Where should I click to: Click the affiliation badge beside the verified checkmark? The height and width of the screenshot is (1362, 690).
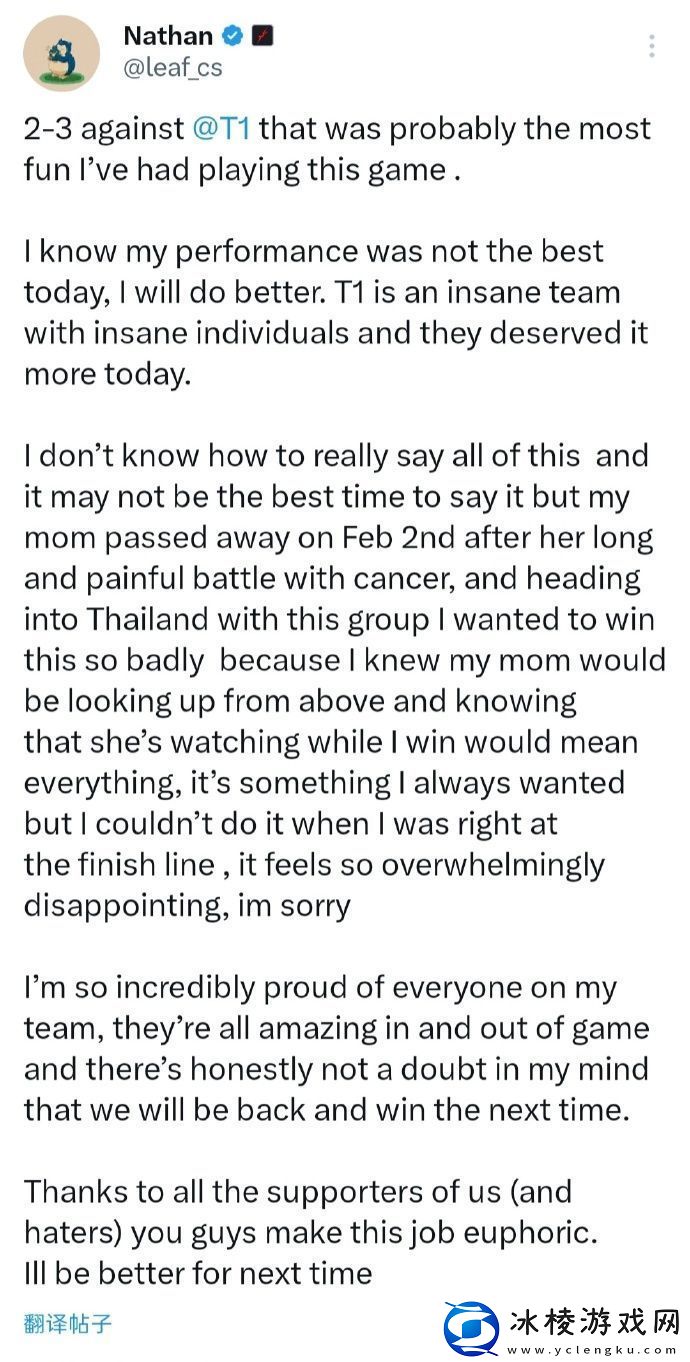[263, 36]
